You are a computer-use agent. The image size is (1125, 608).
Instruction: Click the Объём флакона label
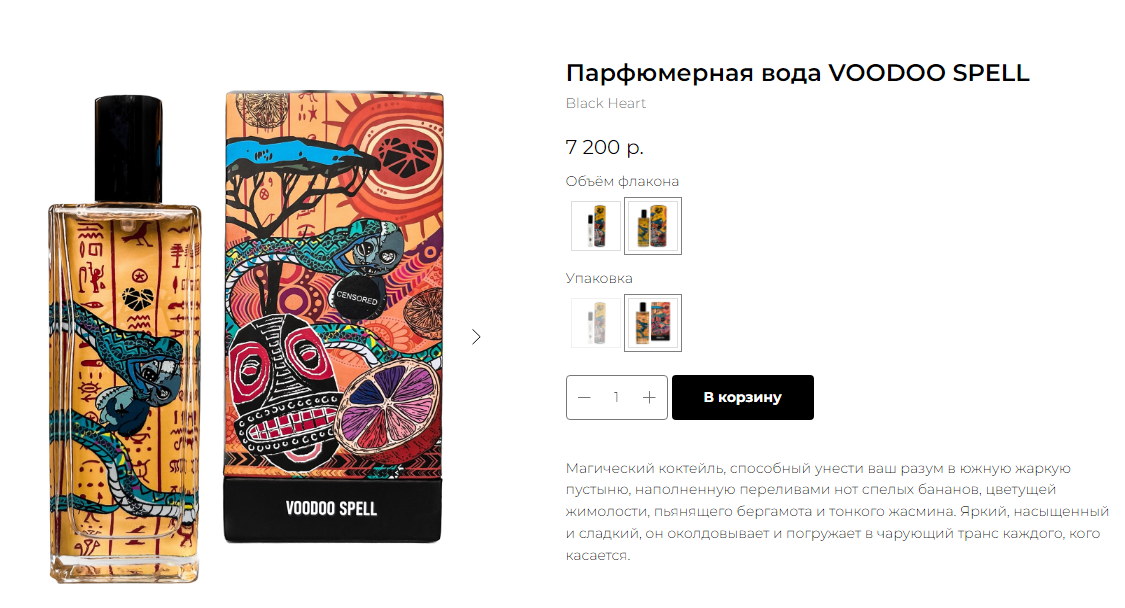point(622,182)
